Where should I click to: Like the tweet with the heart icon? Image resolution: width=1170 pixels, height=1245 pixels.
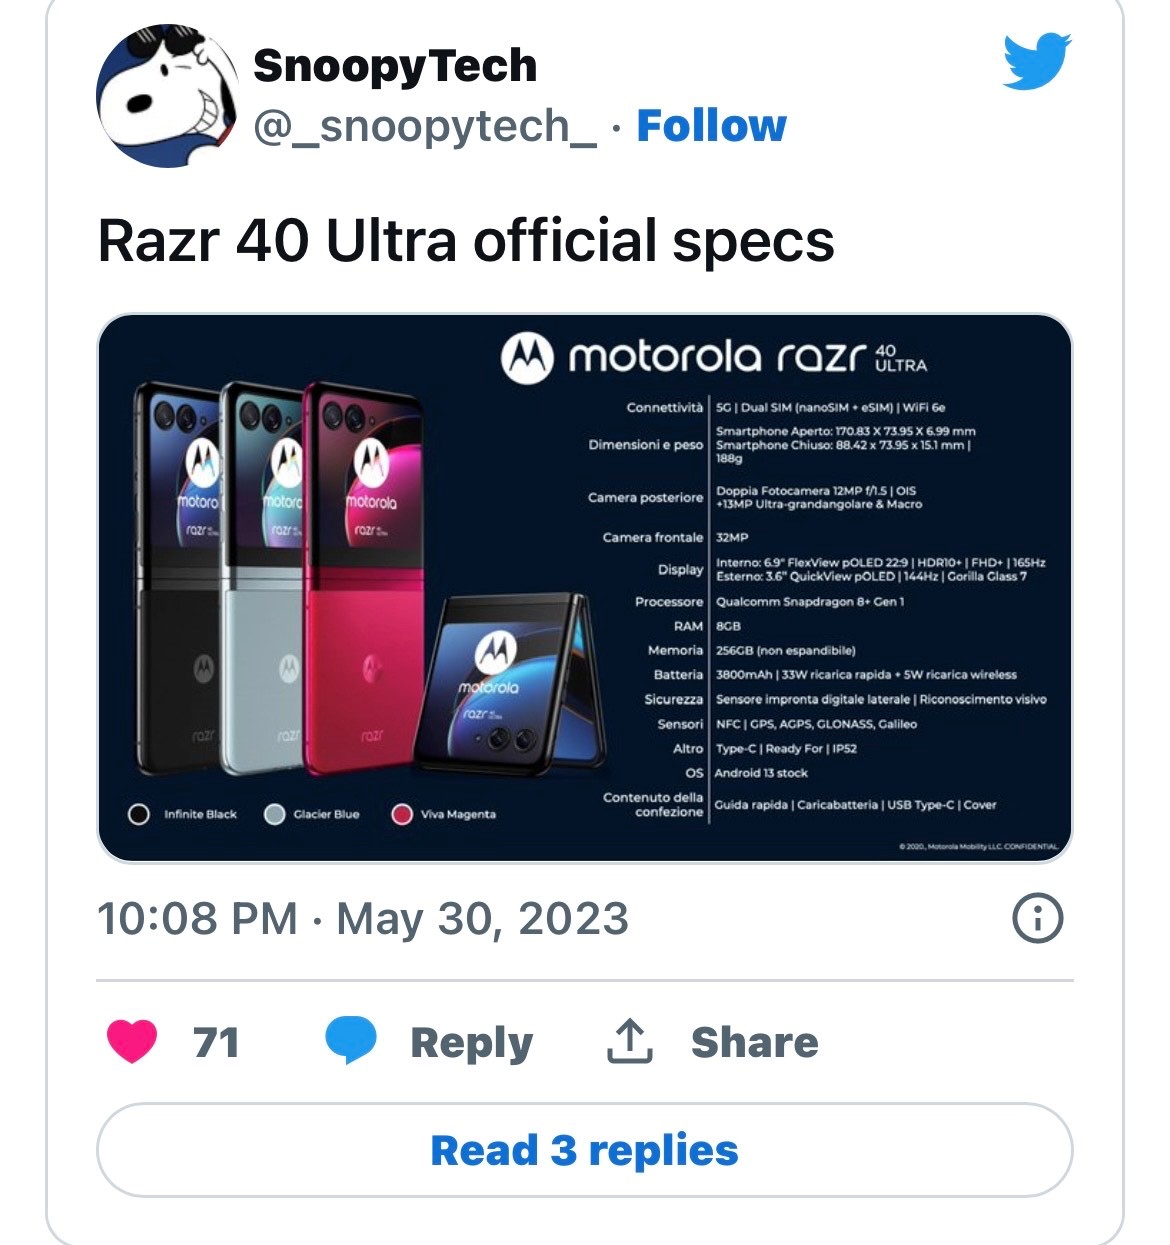(x=132, y=1041)
